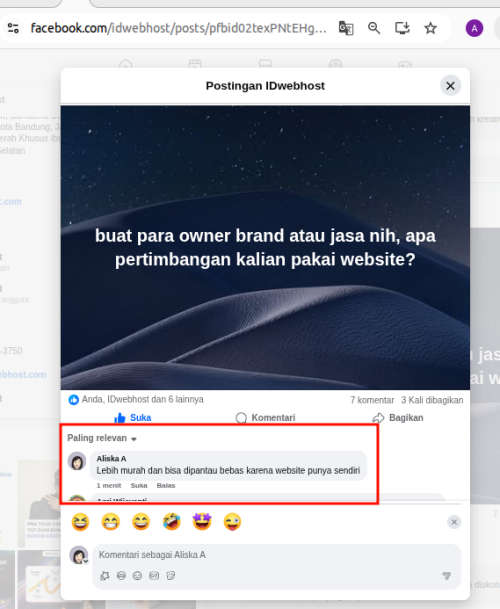Click the send comment arrow icon
Screen dimensions: 500x609
pos(447,576)
